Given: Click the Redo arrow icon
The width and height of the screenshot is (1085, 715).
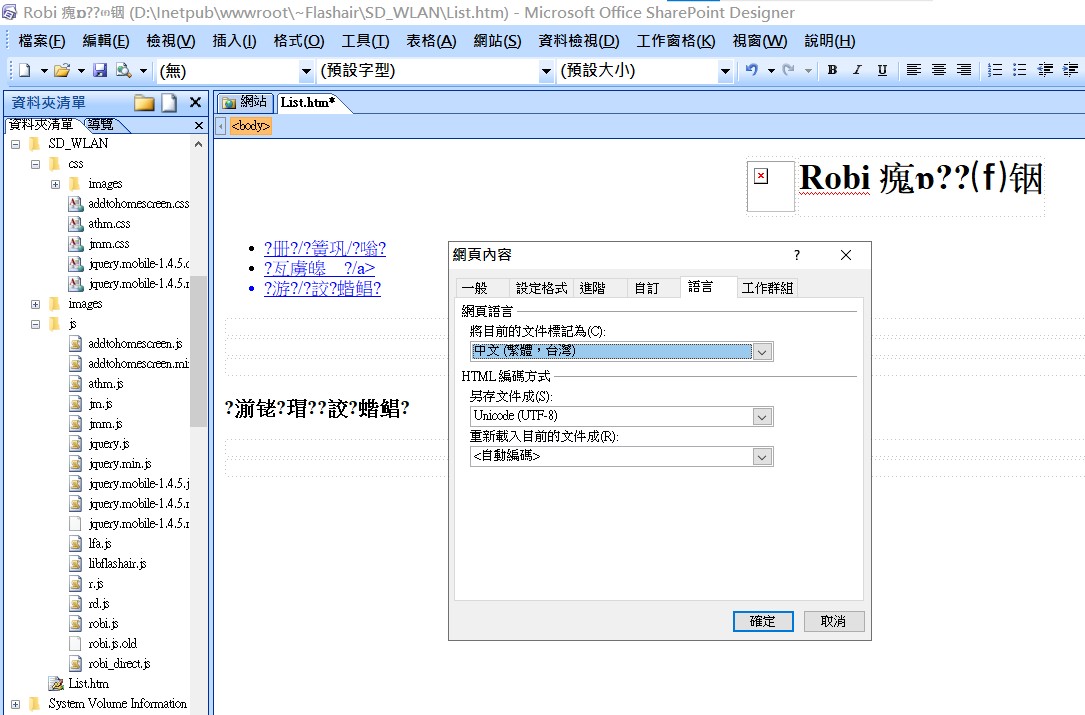Looking at the screenshot, I should click(x=788, y=70).
